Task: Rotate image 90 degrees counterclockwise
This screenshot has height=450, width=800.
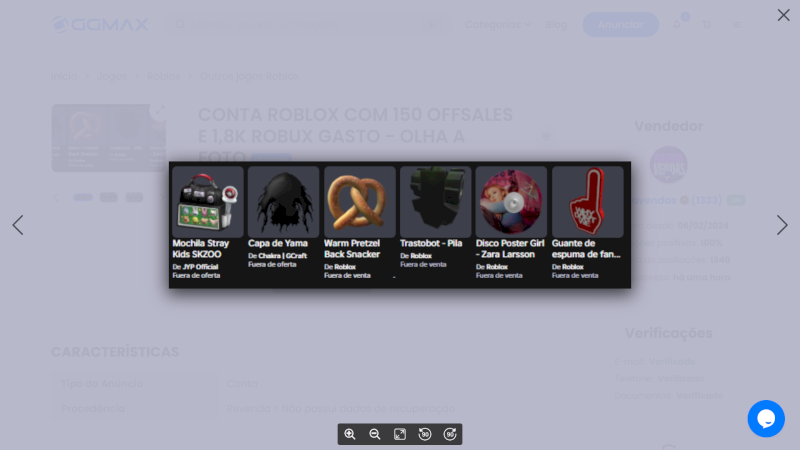Action: pyautogui.click(x=425, y=434)
